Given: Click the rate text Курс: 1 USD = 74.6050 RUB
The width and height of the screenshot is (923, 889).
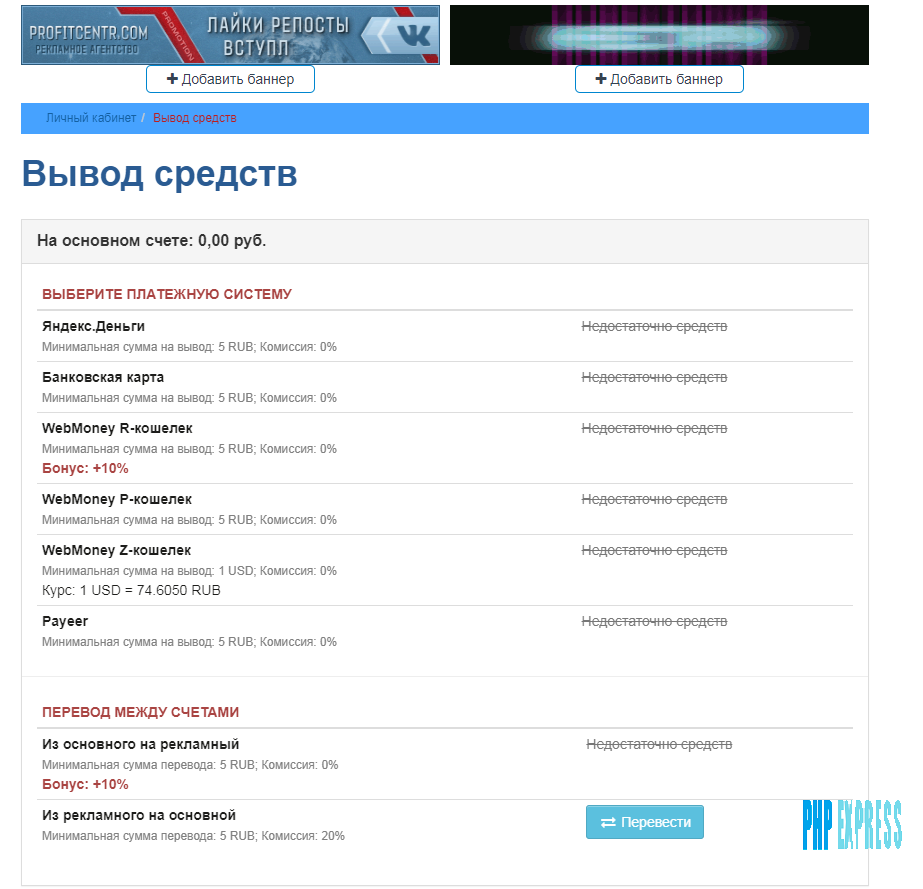Looking at the screenshot, I should click(131, 591).
